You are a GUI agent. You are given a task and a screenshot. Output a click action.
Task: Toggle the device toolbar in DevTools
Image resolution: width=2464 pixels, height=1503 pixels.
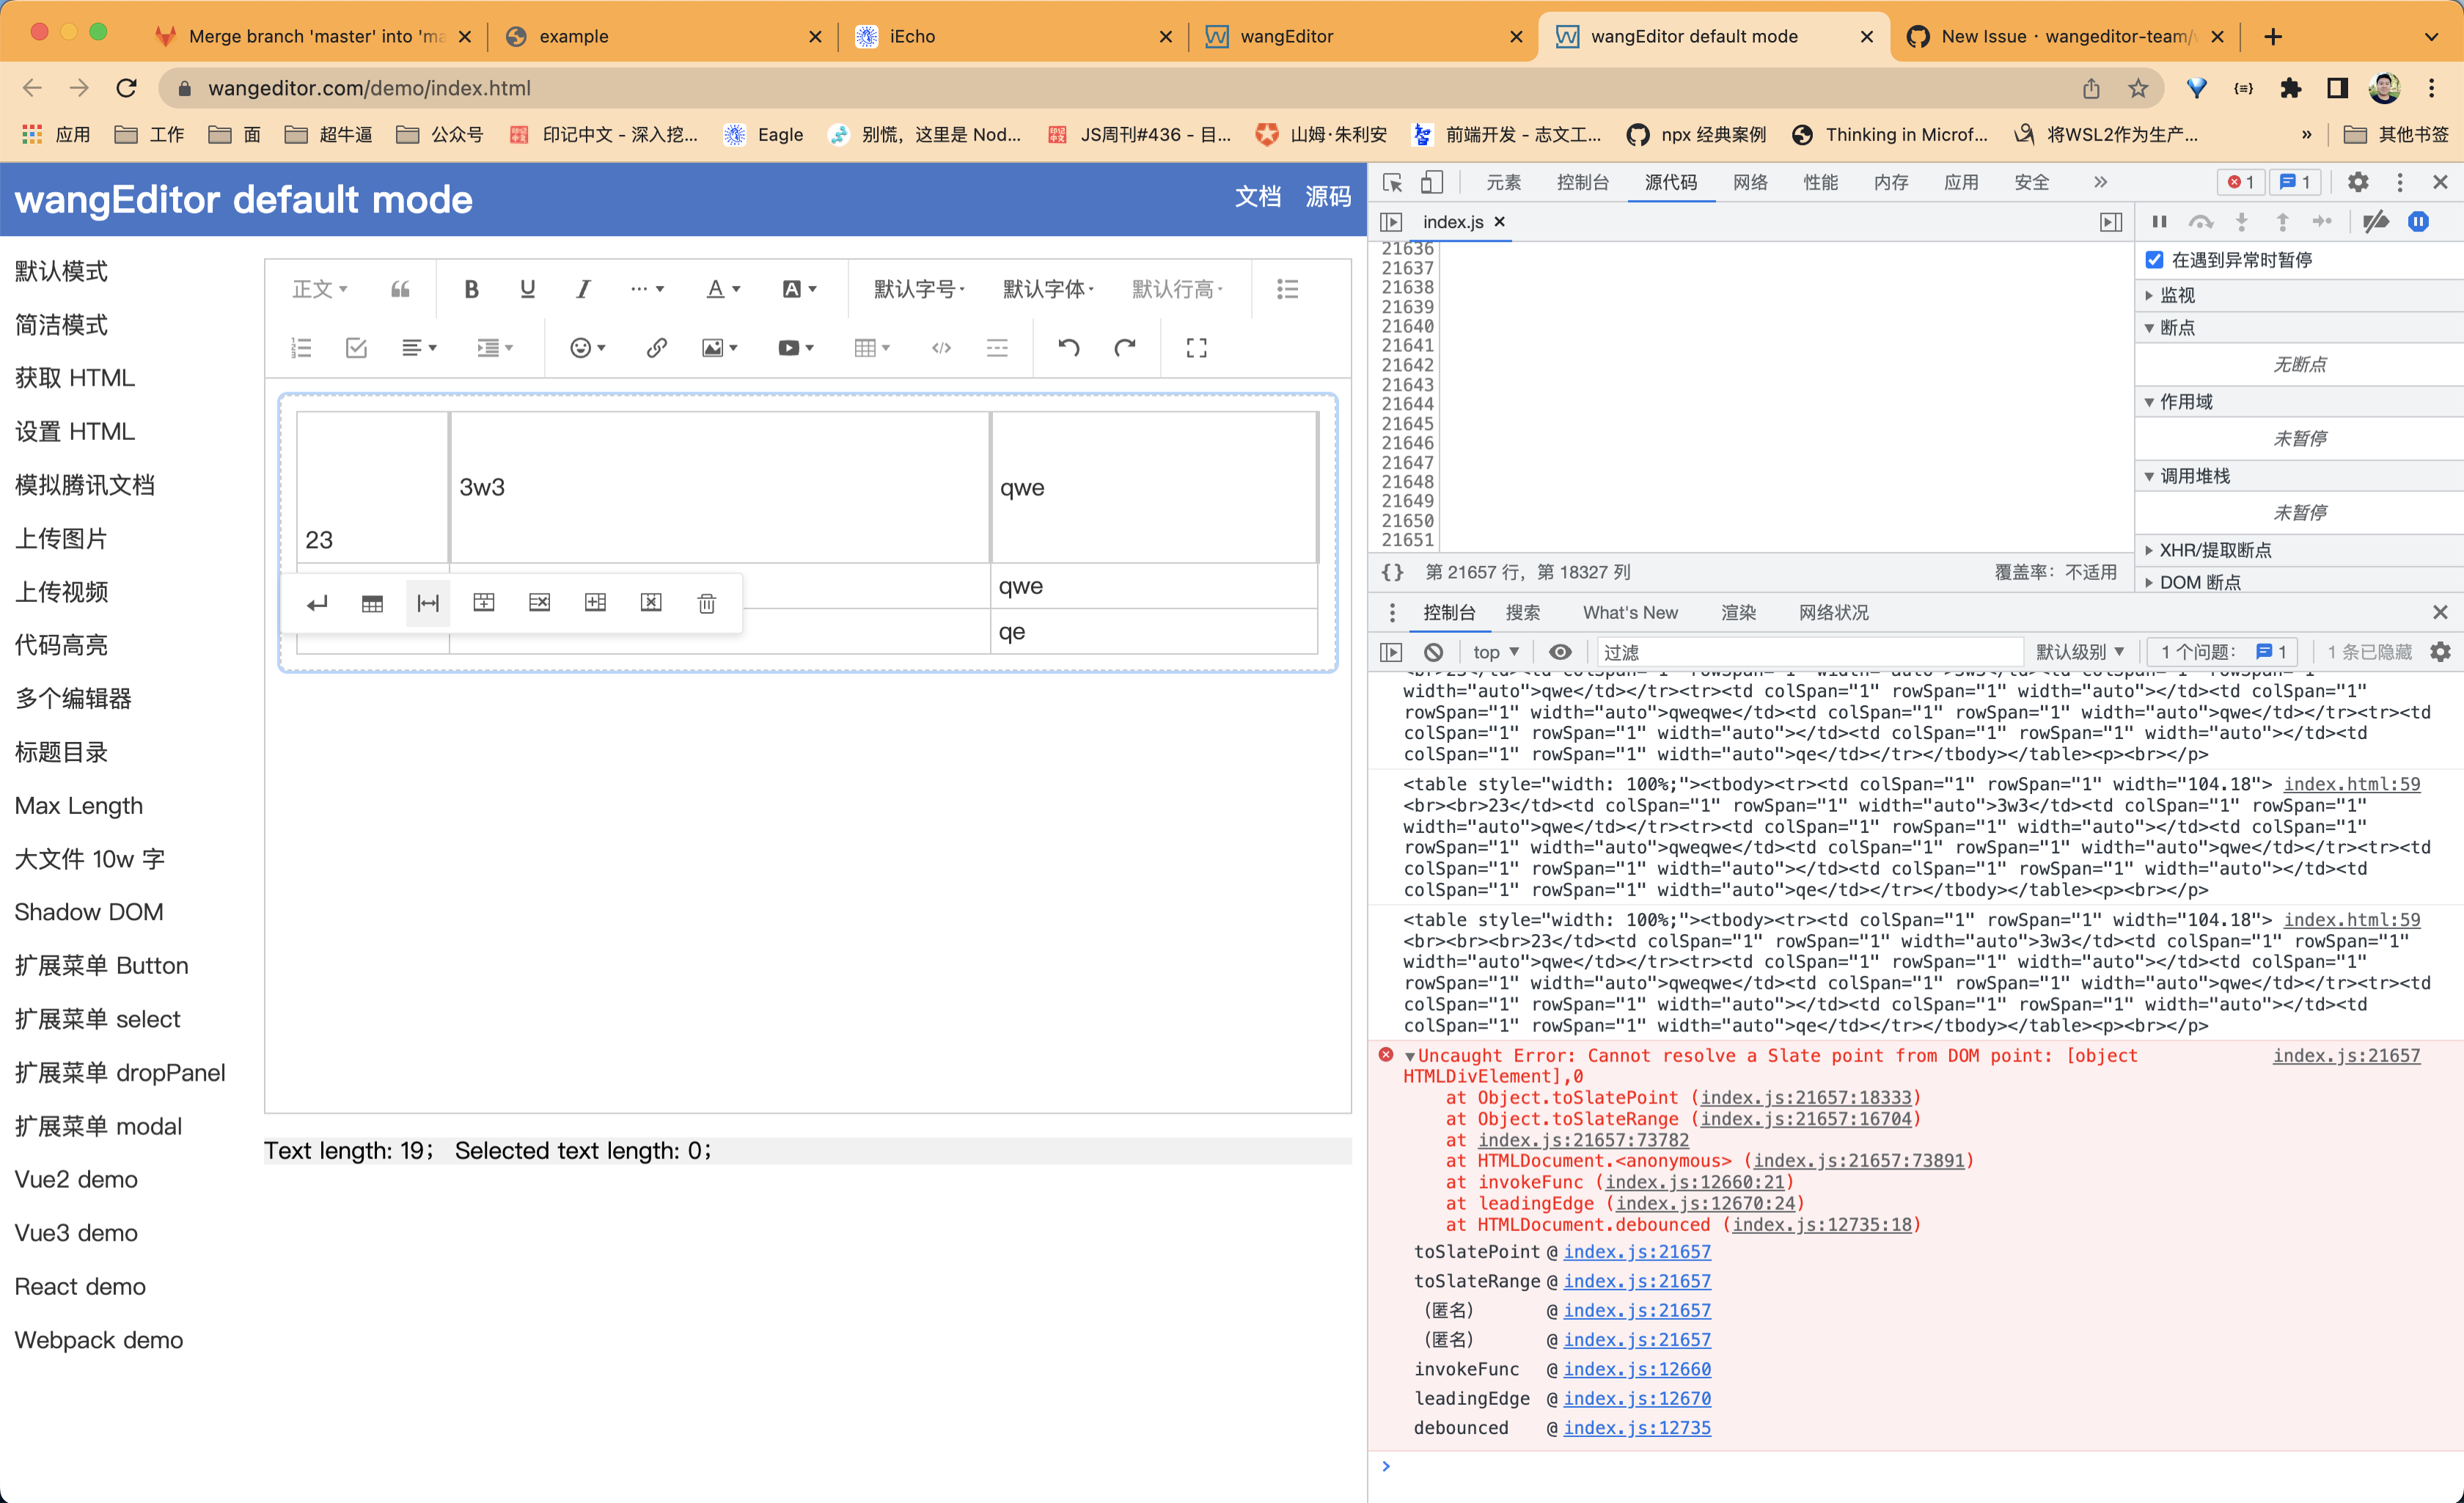click(x=1432, y=182)
